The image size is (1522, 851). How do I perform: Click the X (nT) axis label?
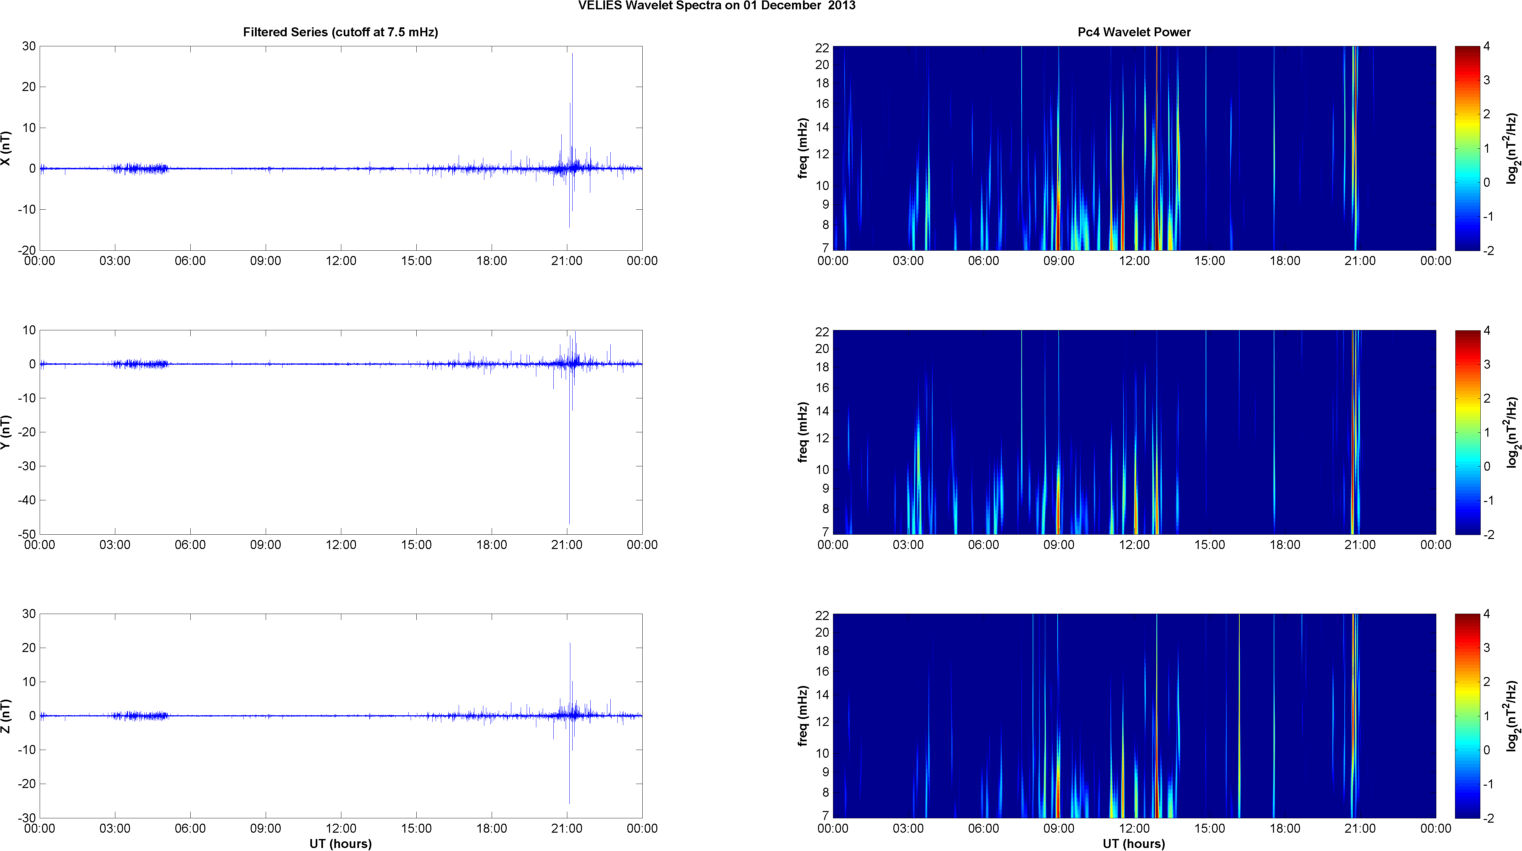7,148
